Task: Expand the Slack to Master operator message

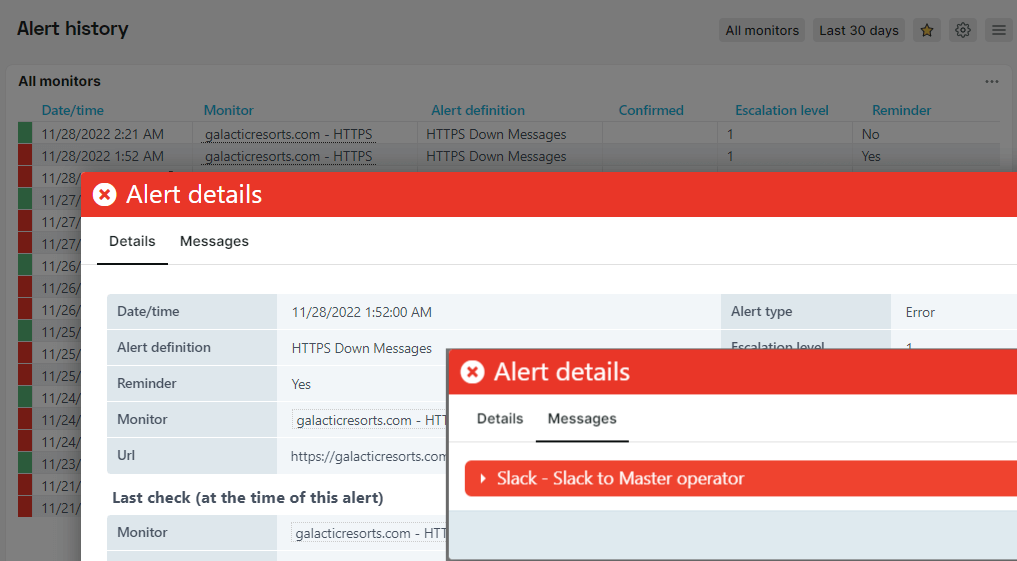Action: [x=741, y=479]
